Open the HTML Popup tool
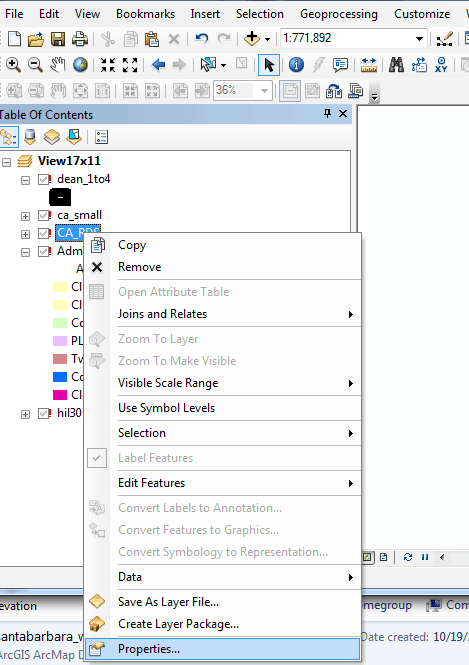The width and height of the screenshot is (469, 665). (341, 65)
